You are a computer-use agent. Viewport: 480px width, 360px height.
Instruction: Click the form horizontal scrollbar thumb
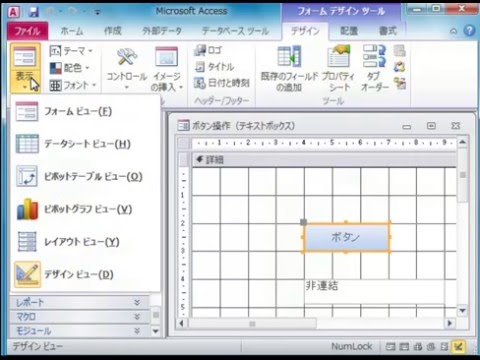pos(252,323)
